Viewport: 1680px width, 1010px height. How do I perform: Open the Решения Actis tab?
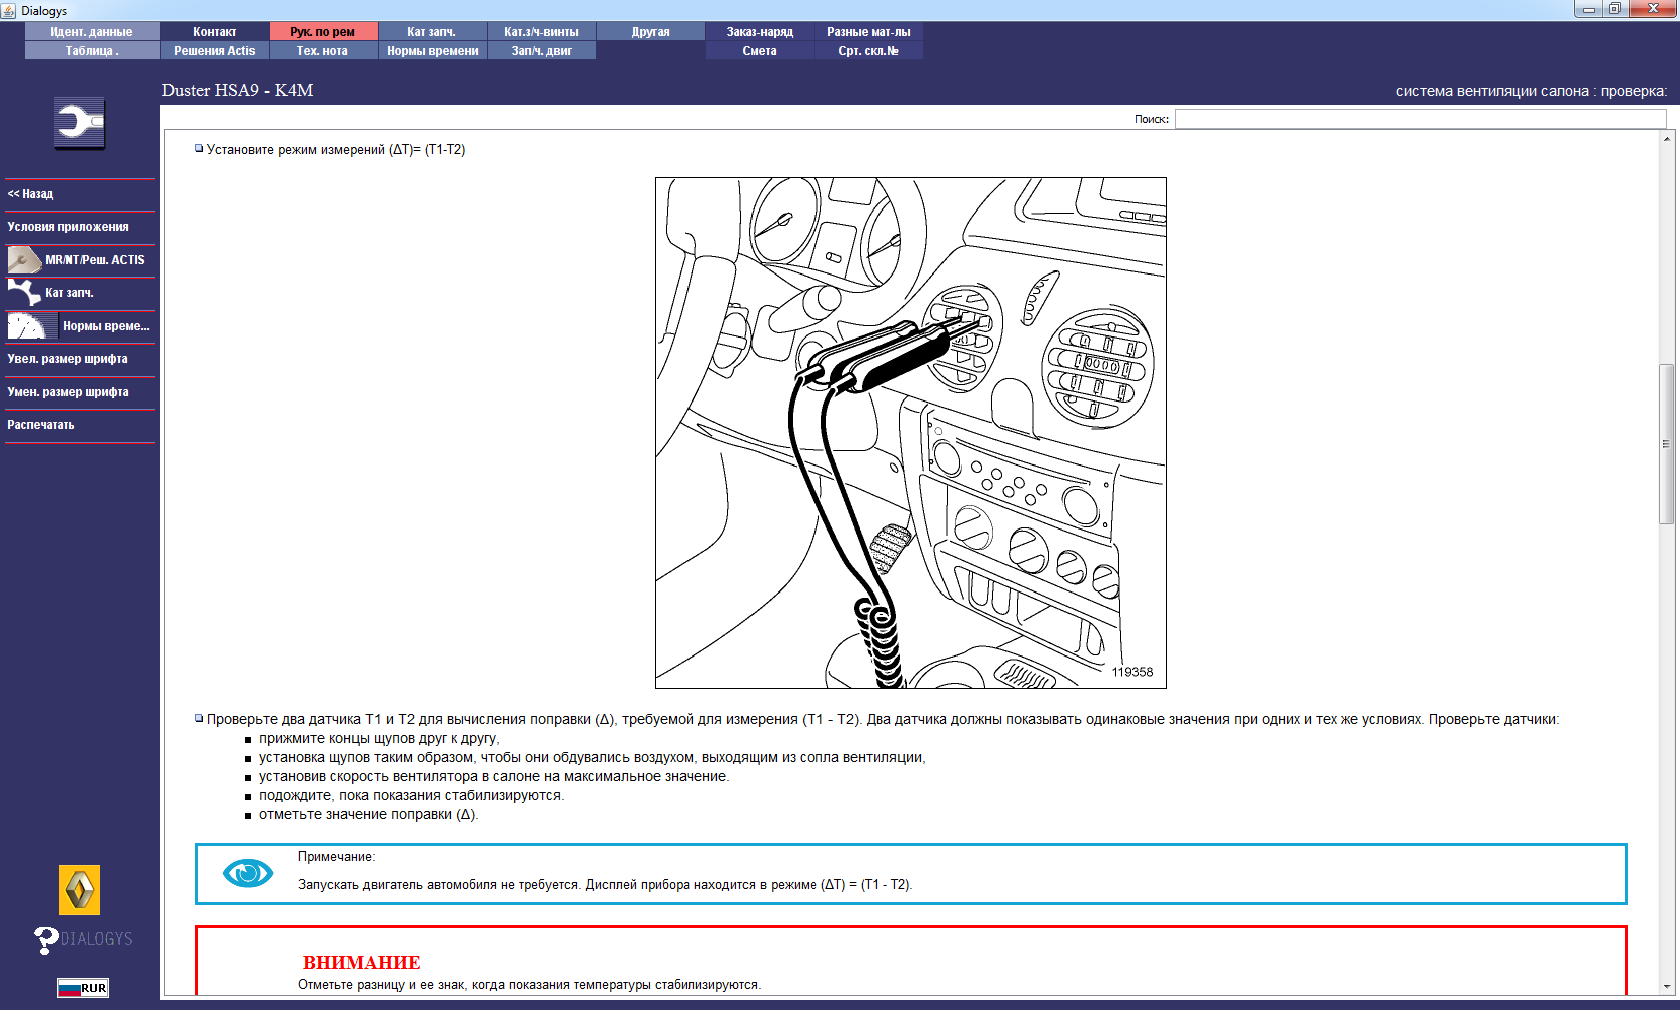point(215,51)
